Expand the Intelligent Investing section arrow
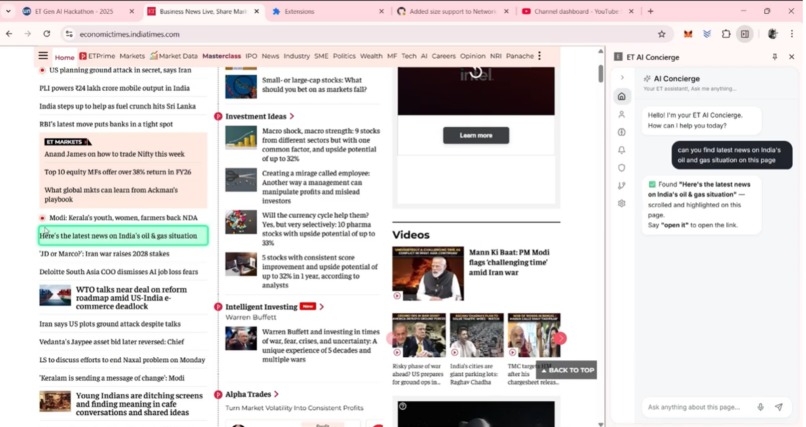806x427 pixels. click(322, 307)
